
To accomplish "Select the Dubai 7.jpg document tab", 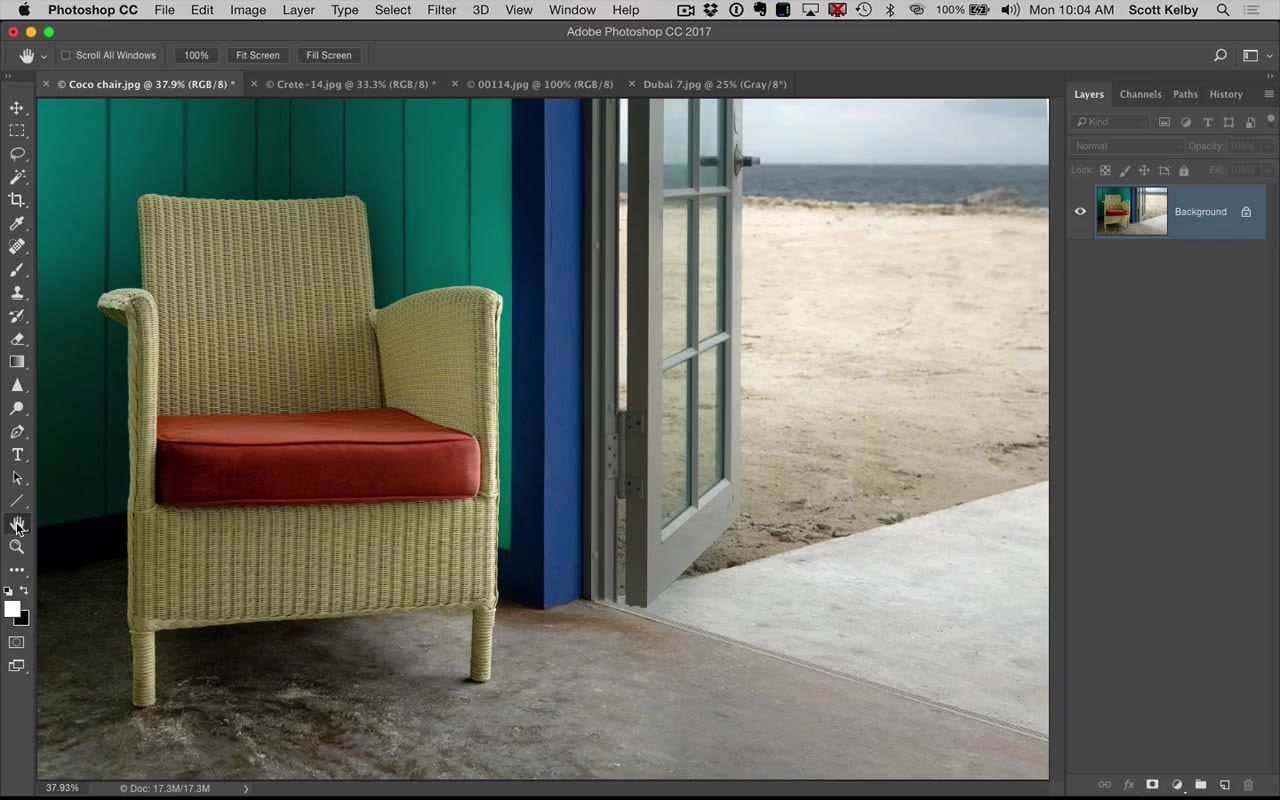I will pyautogui.click(x=715, y=84).
